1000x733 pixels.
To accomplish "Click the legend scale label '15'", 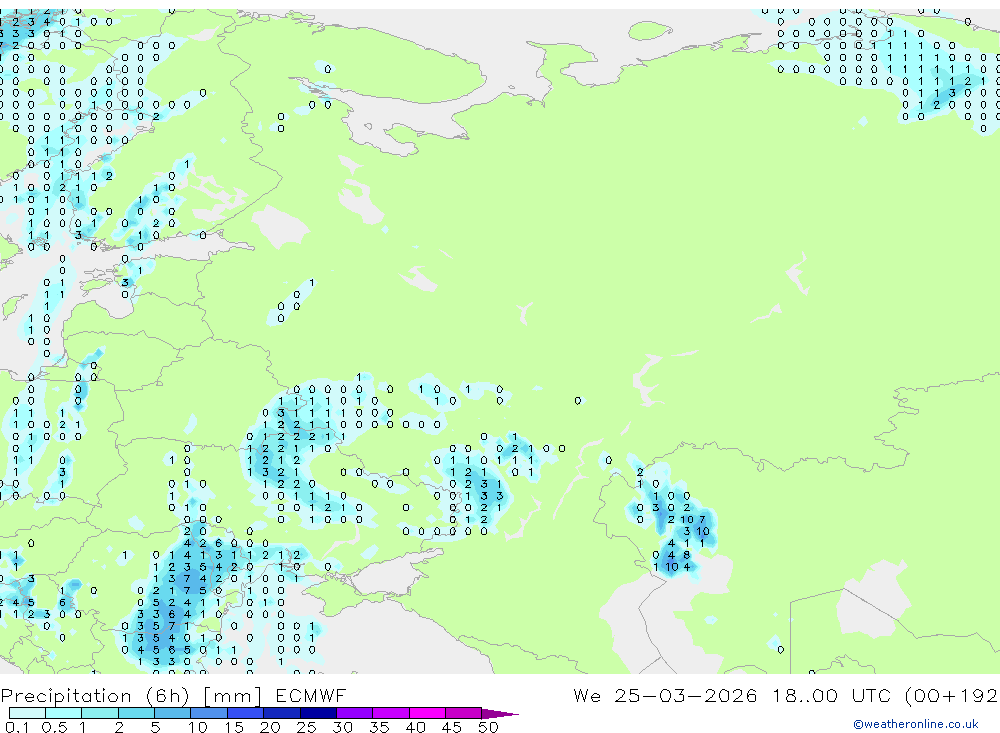I will click(x=234, y=727).
